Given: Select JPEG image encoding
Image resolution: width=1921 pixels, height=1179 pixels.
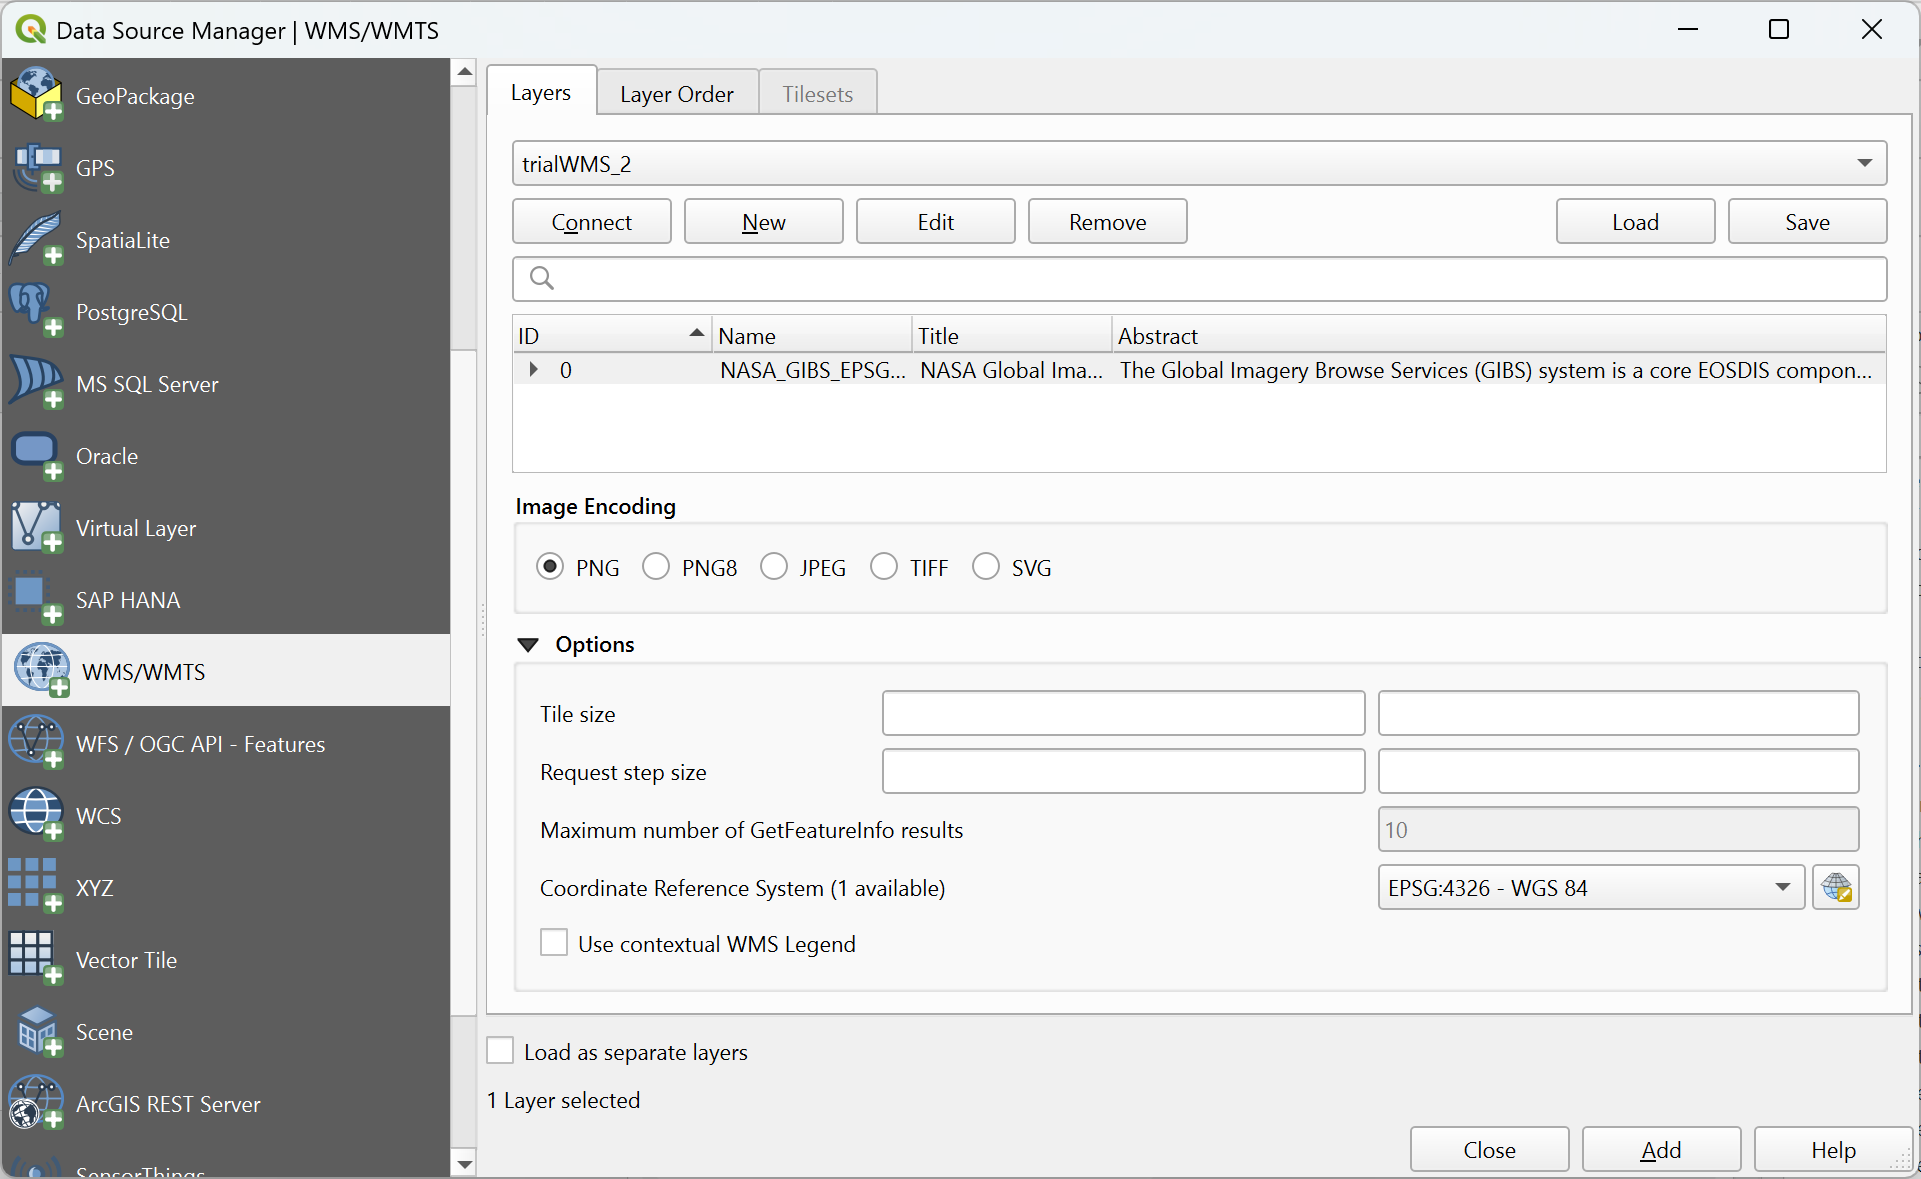Looking at the screenshot, I should pos(774,567).
